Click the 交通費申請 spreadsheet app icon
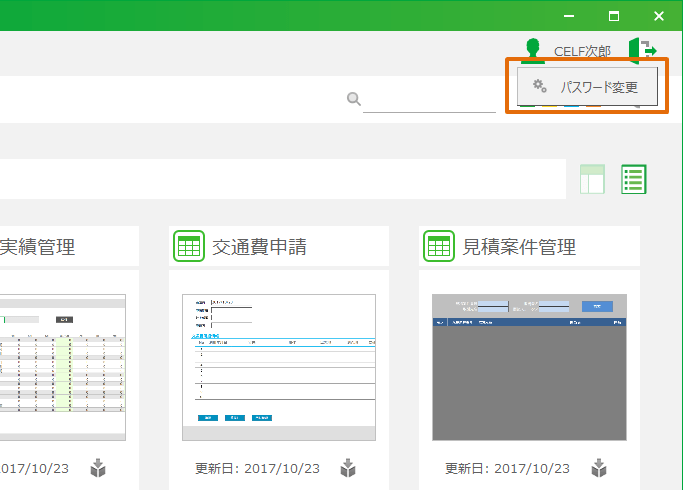683x490 pixels. 189,246
